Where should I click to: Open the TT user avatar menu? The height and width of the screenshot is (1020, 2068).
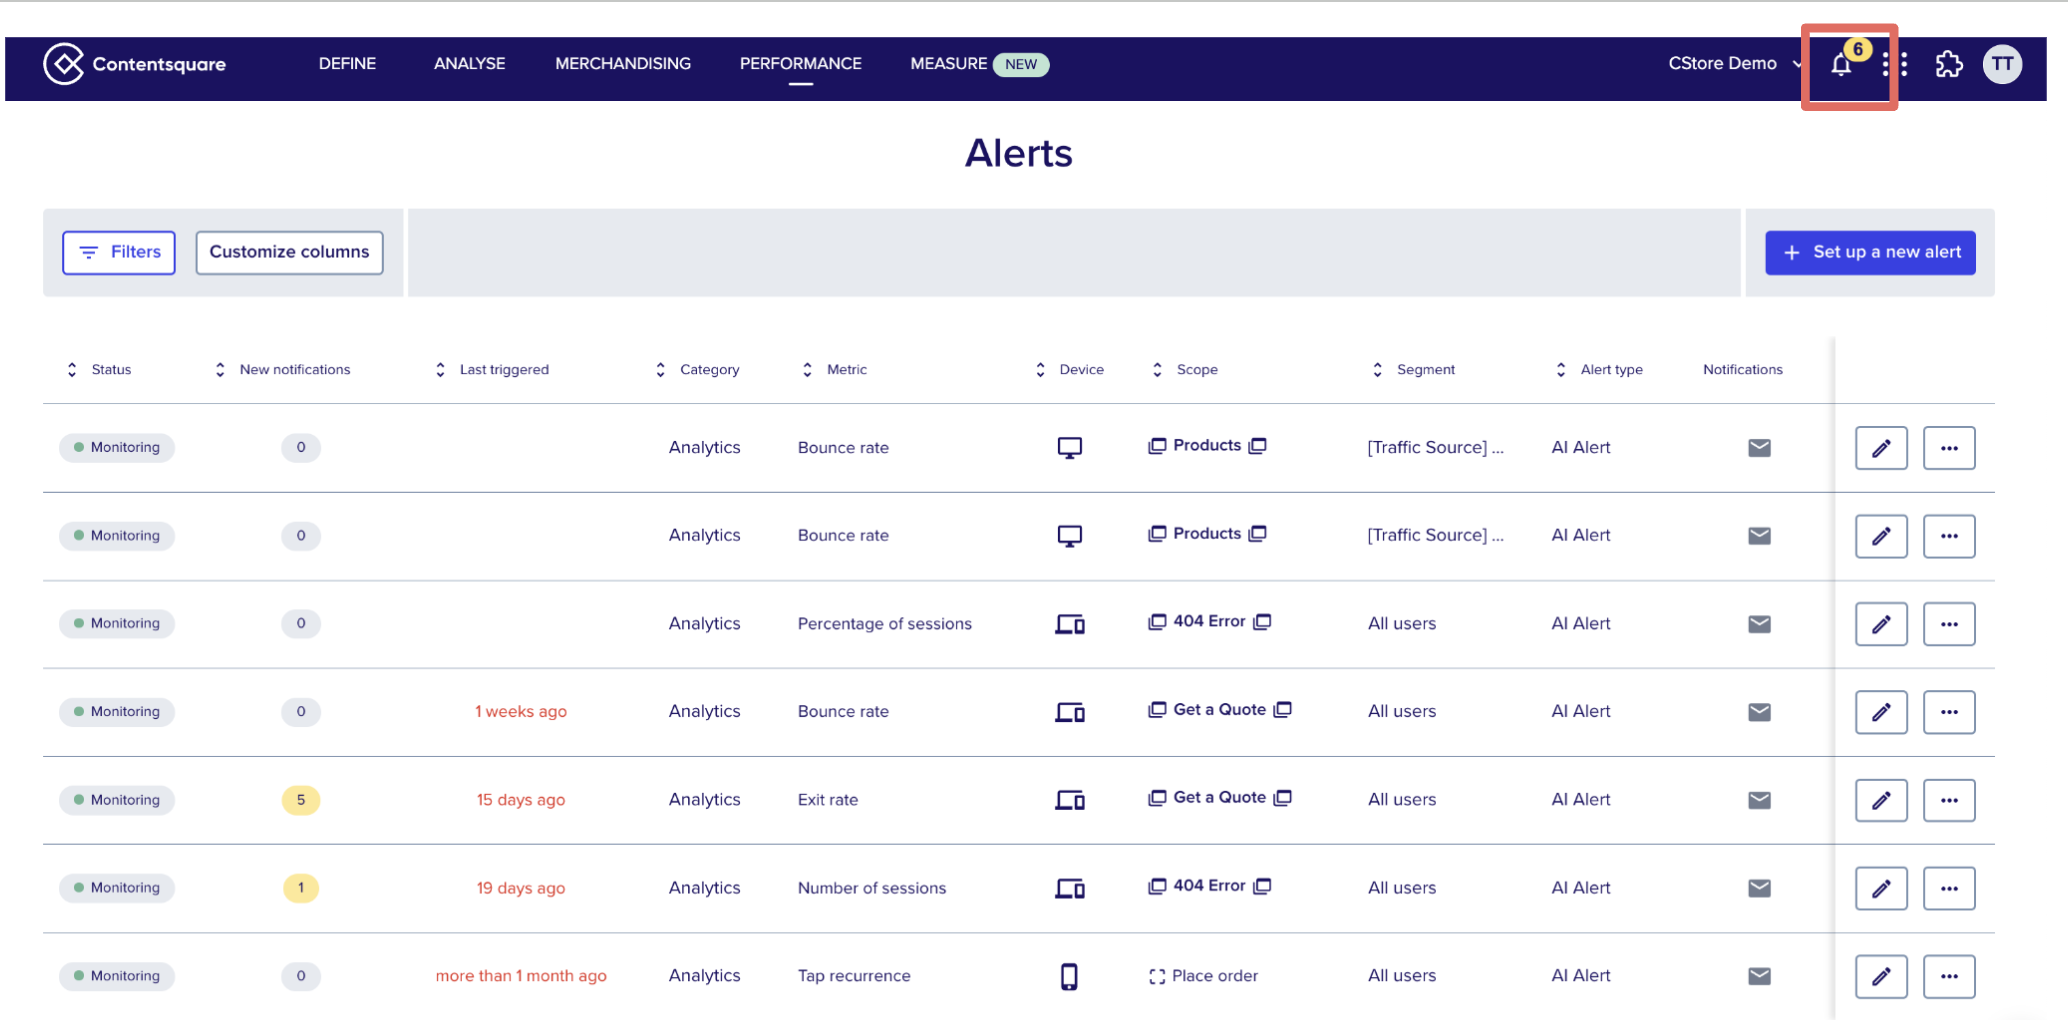2002,64
